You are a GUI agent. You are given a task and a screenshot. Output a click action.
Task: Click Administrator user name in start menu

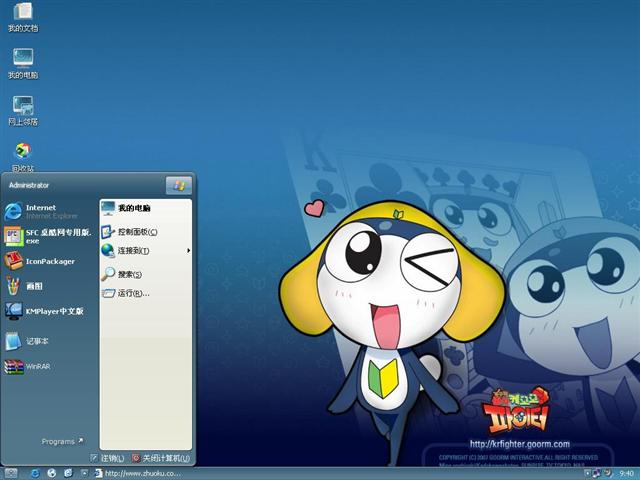point(29,185)
